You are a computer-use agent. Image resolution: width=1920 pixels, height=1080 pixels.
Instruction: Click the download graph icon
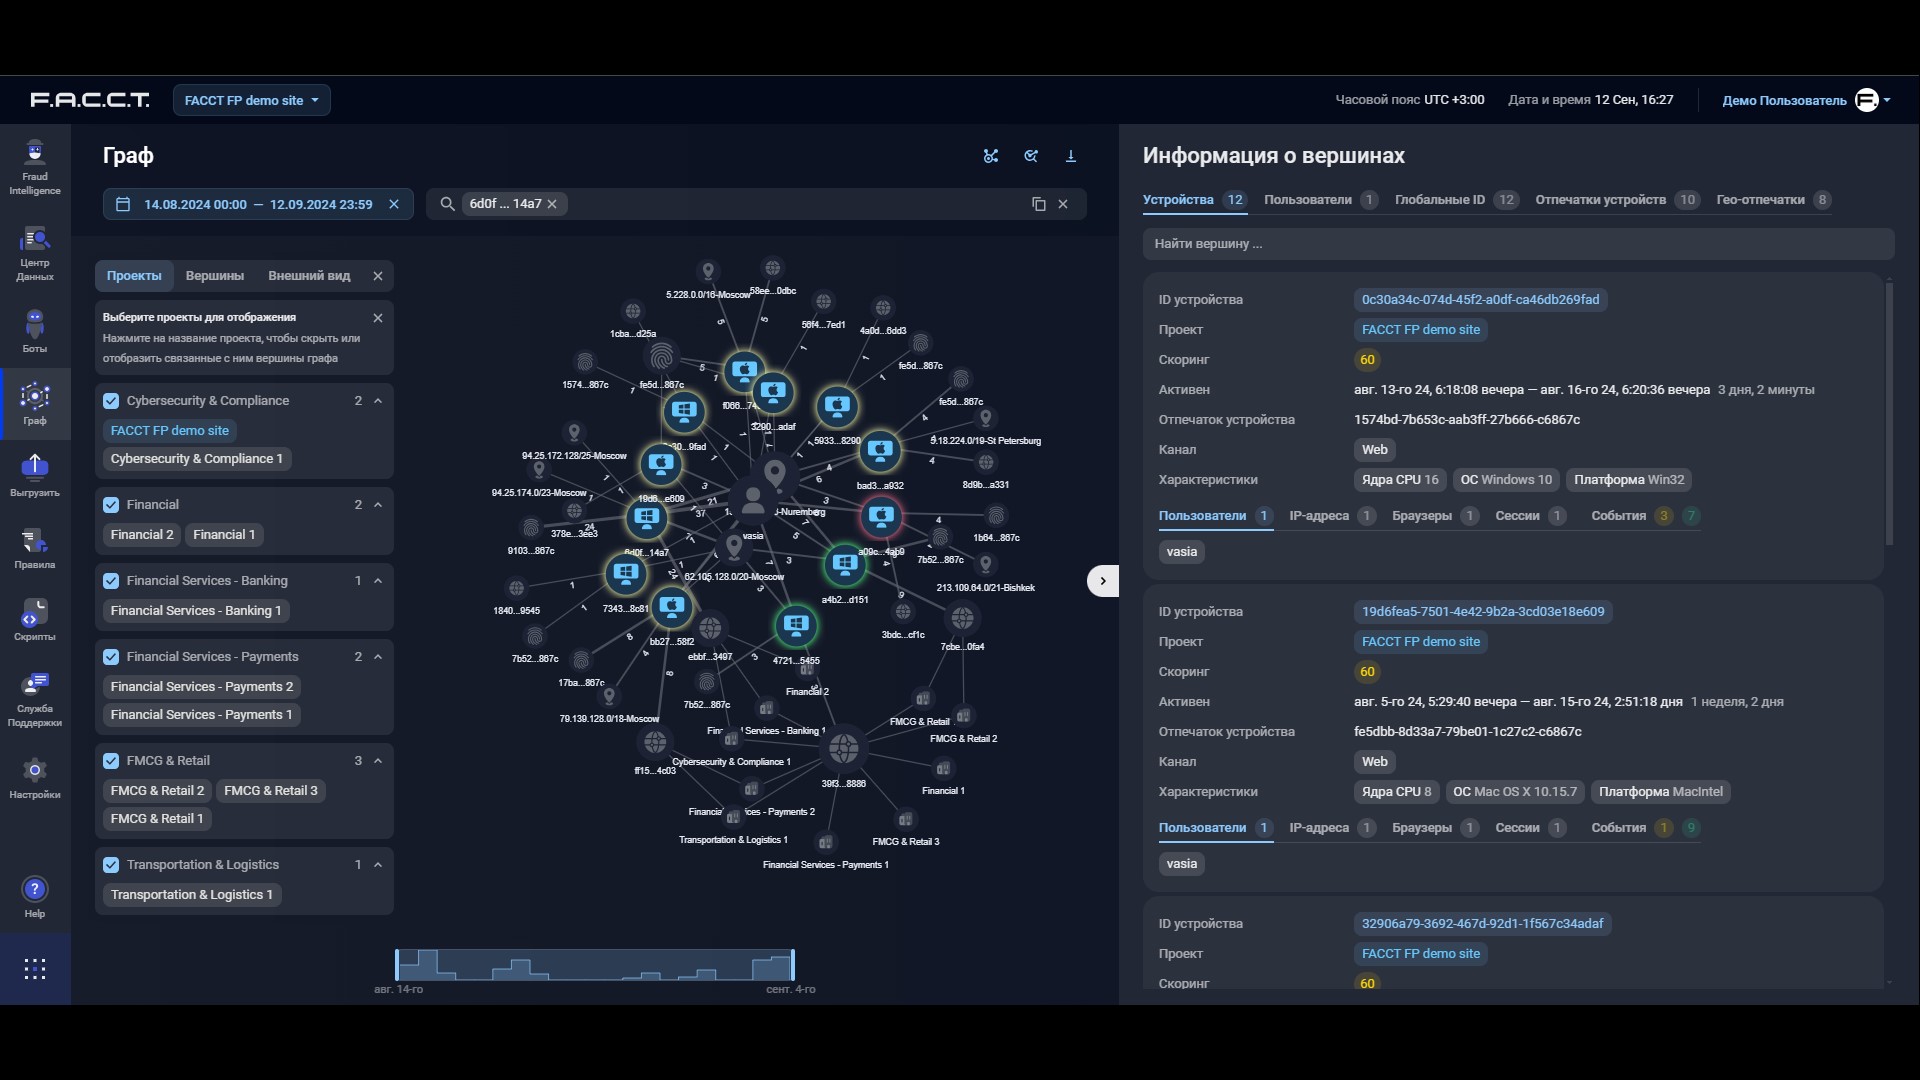[x=1071, y=156]
